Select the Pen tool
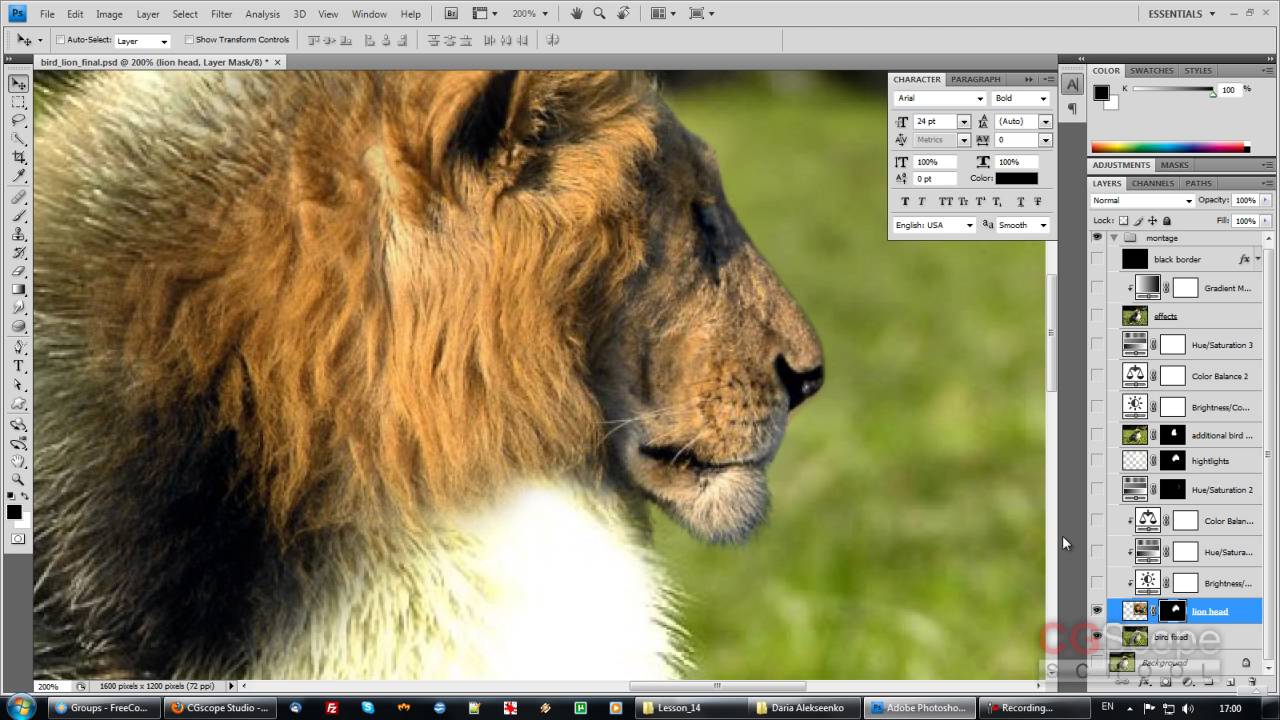 pyautogui.click(x=19, y=348)
